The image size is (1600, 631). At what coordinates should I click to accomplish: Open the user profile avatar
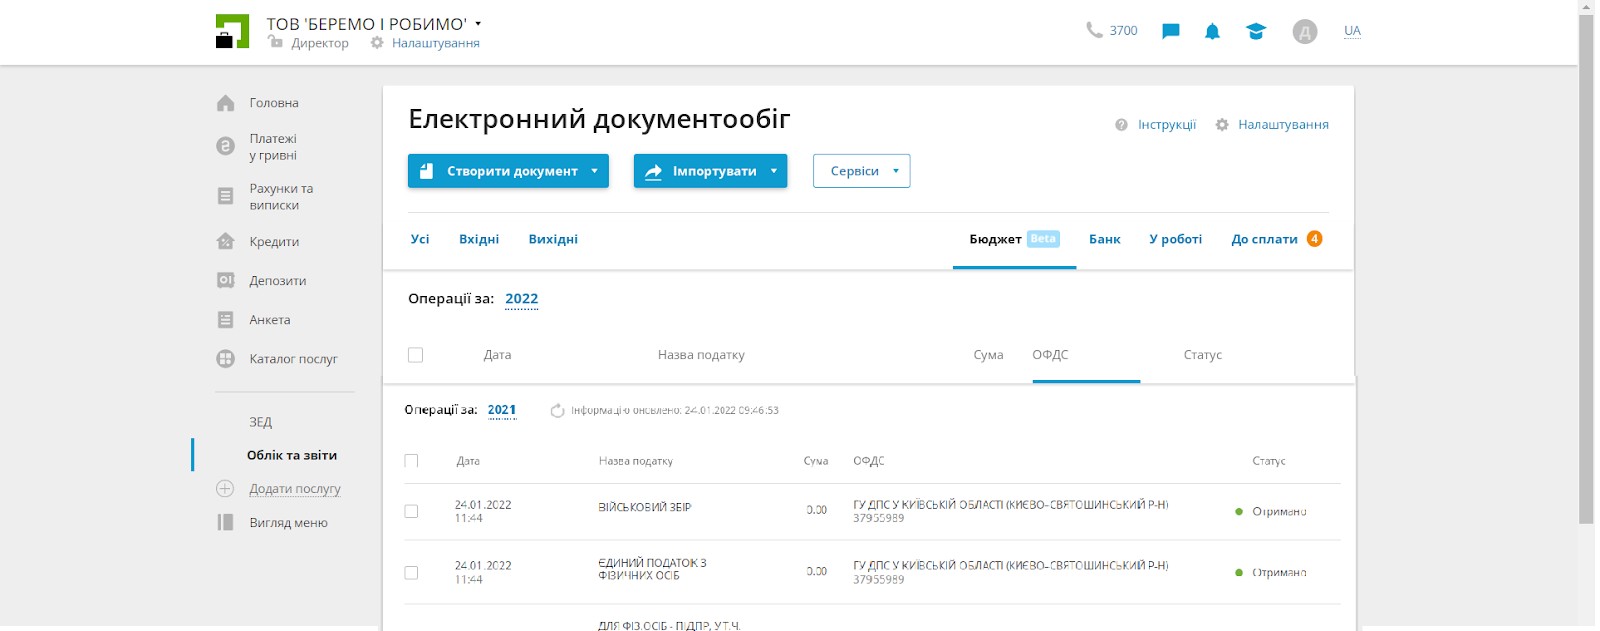(1304, 32)
